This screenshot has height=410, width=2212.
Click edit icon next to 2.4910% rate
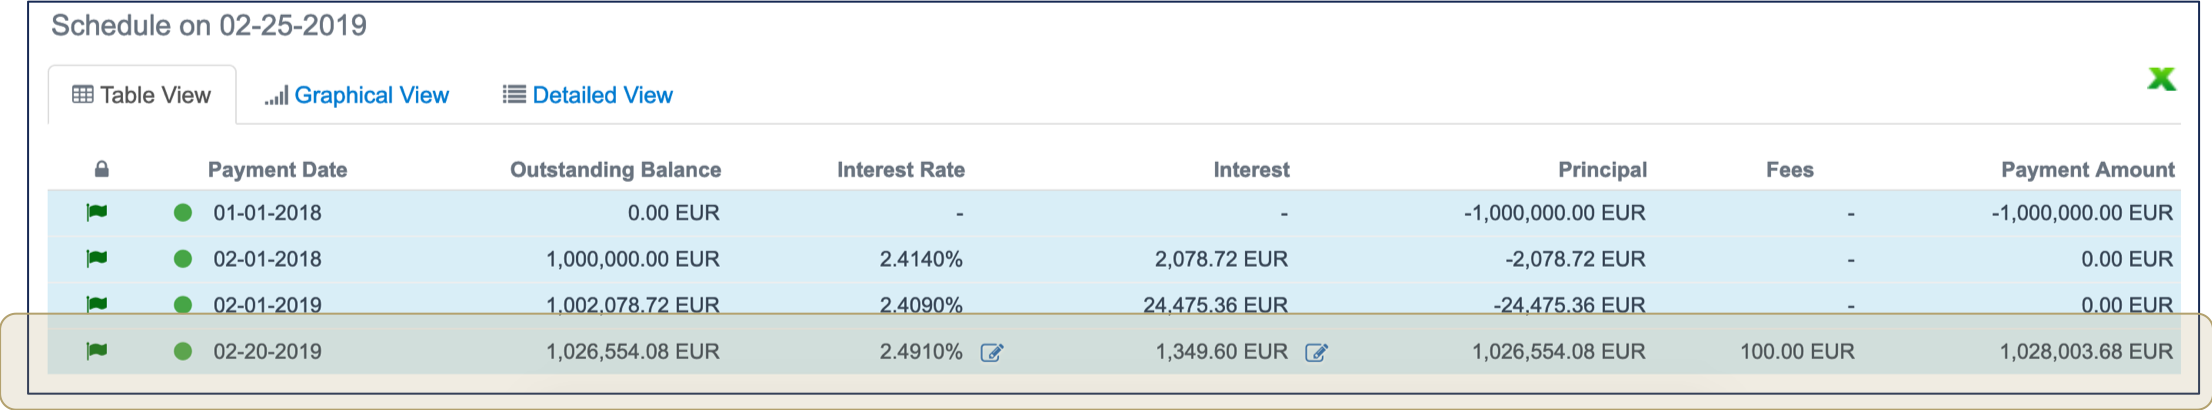tap(991, 353)
